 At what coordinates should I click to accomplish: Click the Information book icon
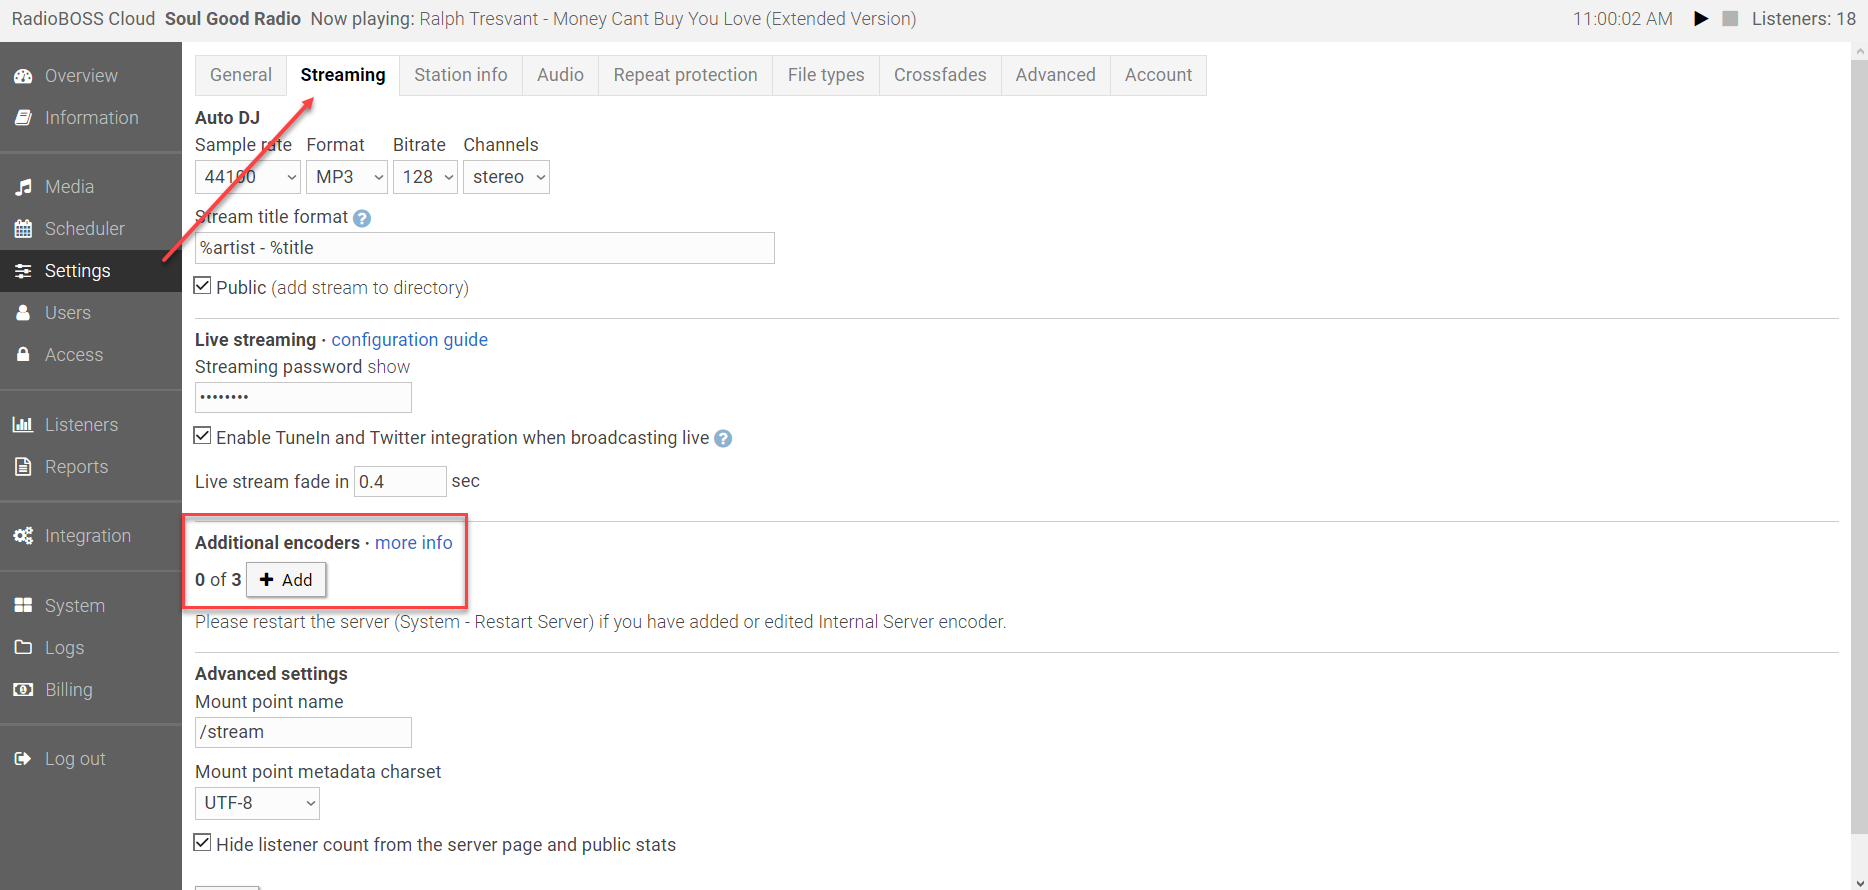pos(23,118)
